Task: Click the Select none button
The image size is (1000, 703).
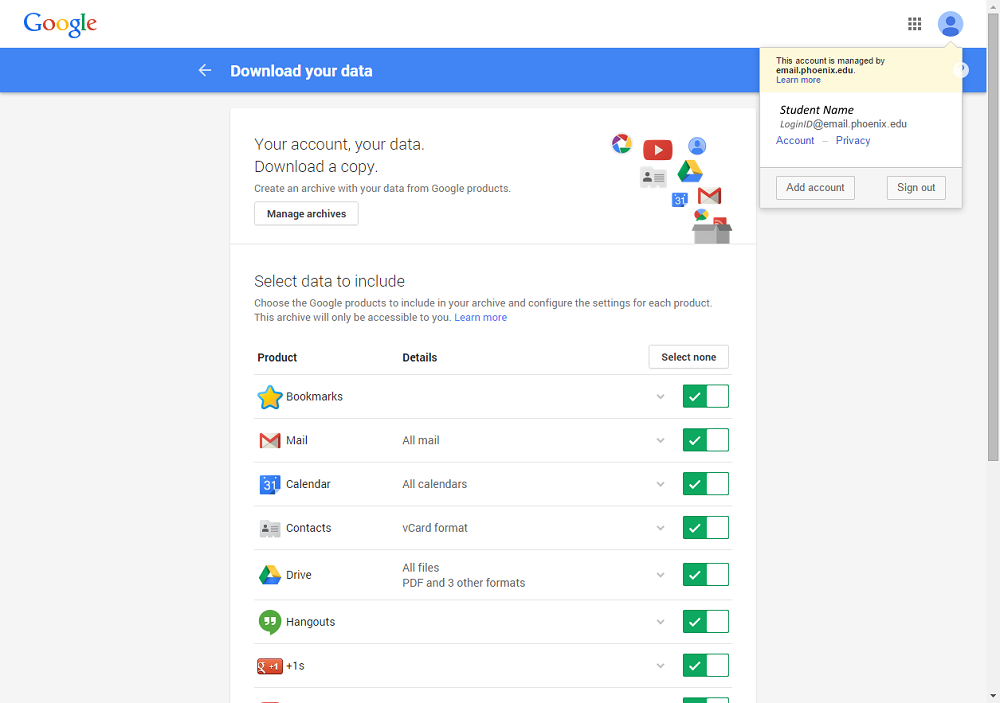Action: [688, 357]
